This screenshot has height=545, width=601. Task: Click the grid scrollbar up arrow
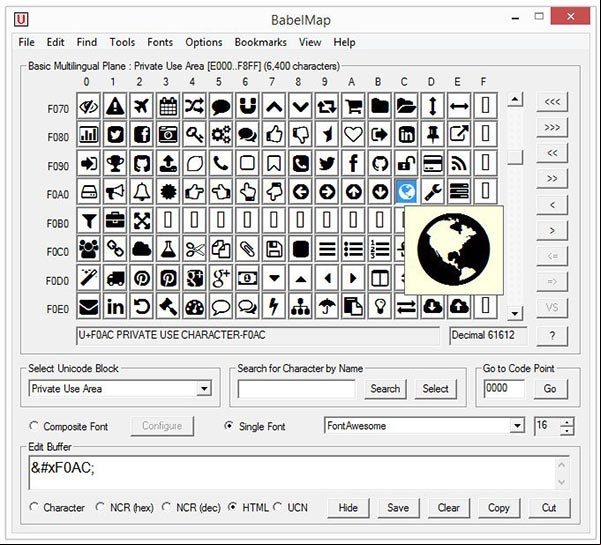point(515,100)
